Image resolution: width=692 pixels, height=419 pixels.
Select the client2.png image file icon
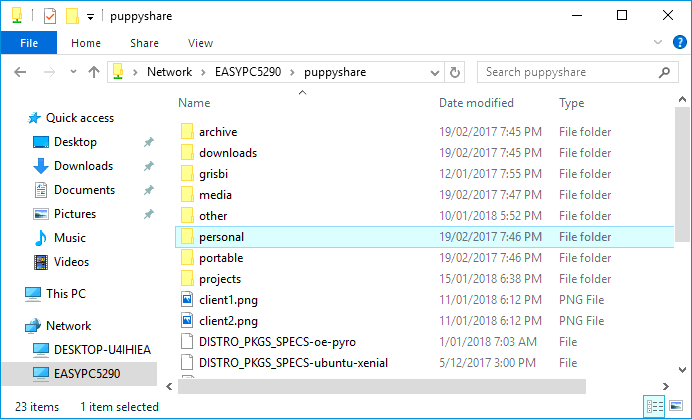[x=187, y=321]
